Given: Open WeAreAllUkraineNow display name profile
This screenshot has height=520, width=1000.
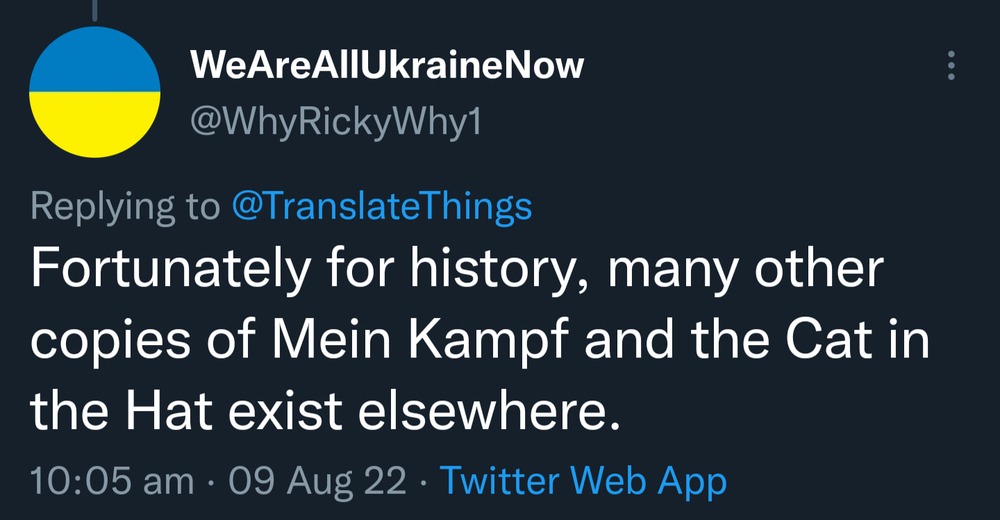Looking at the screenshot, I should click(x=386, y=67).
